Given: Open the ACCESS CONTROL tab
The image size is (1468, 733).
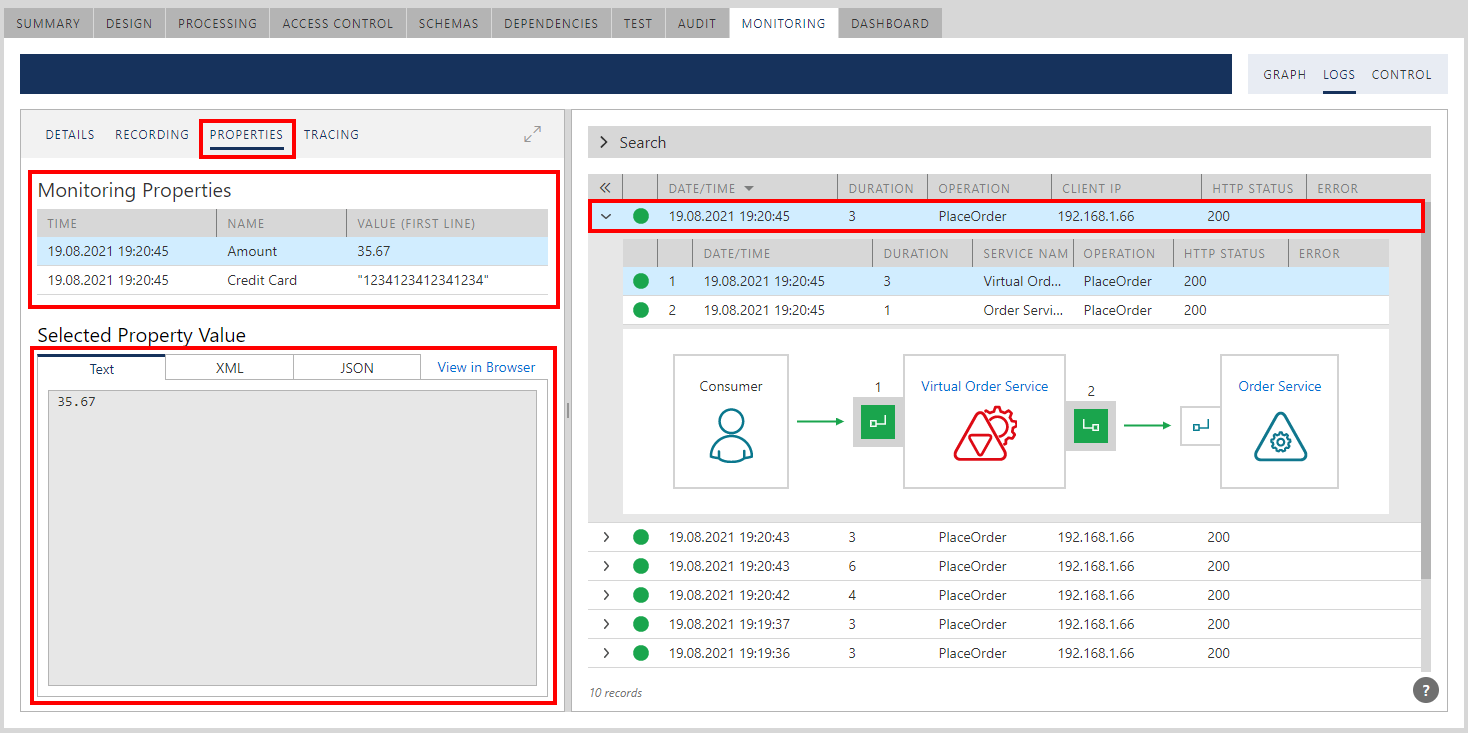Looking at the screenshot, I should point(338,23).
